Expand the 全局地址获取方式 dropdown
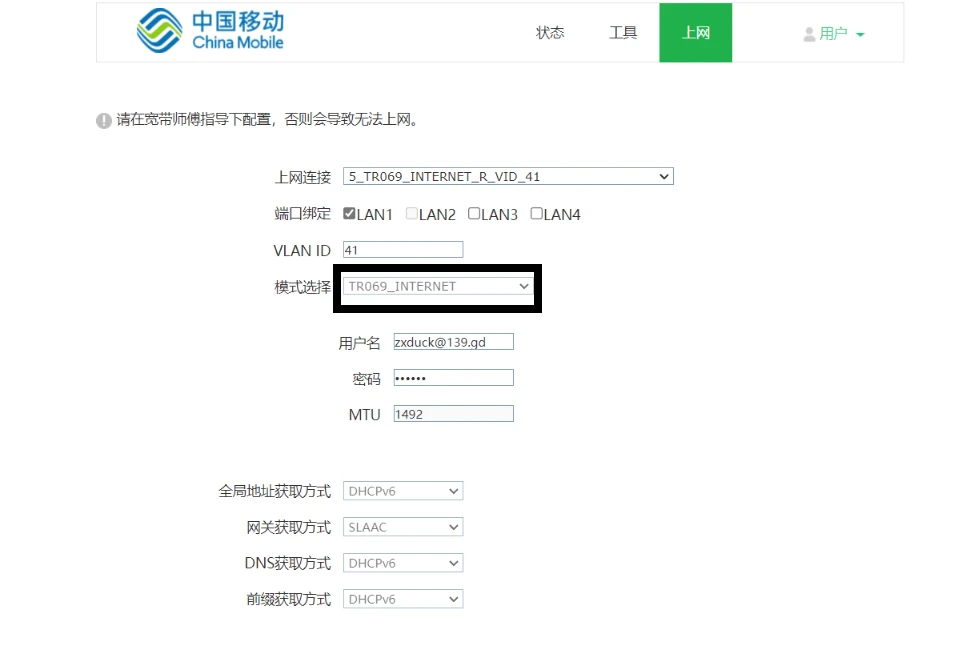This screenshot has width=958, height=654. click(403, 491)
